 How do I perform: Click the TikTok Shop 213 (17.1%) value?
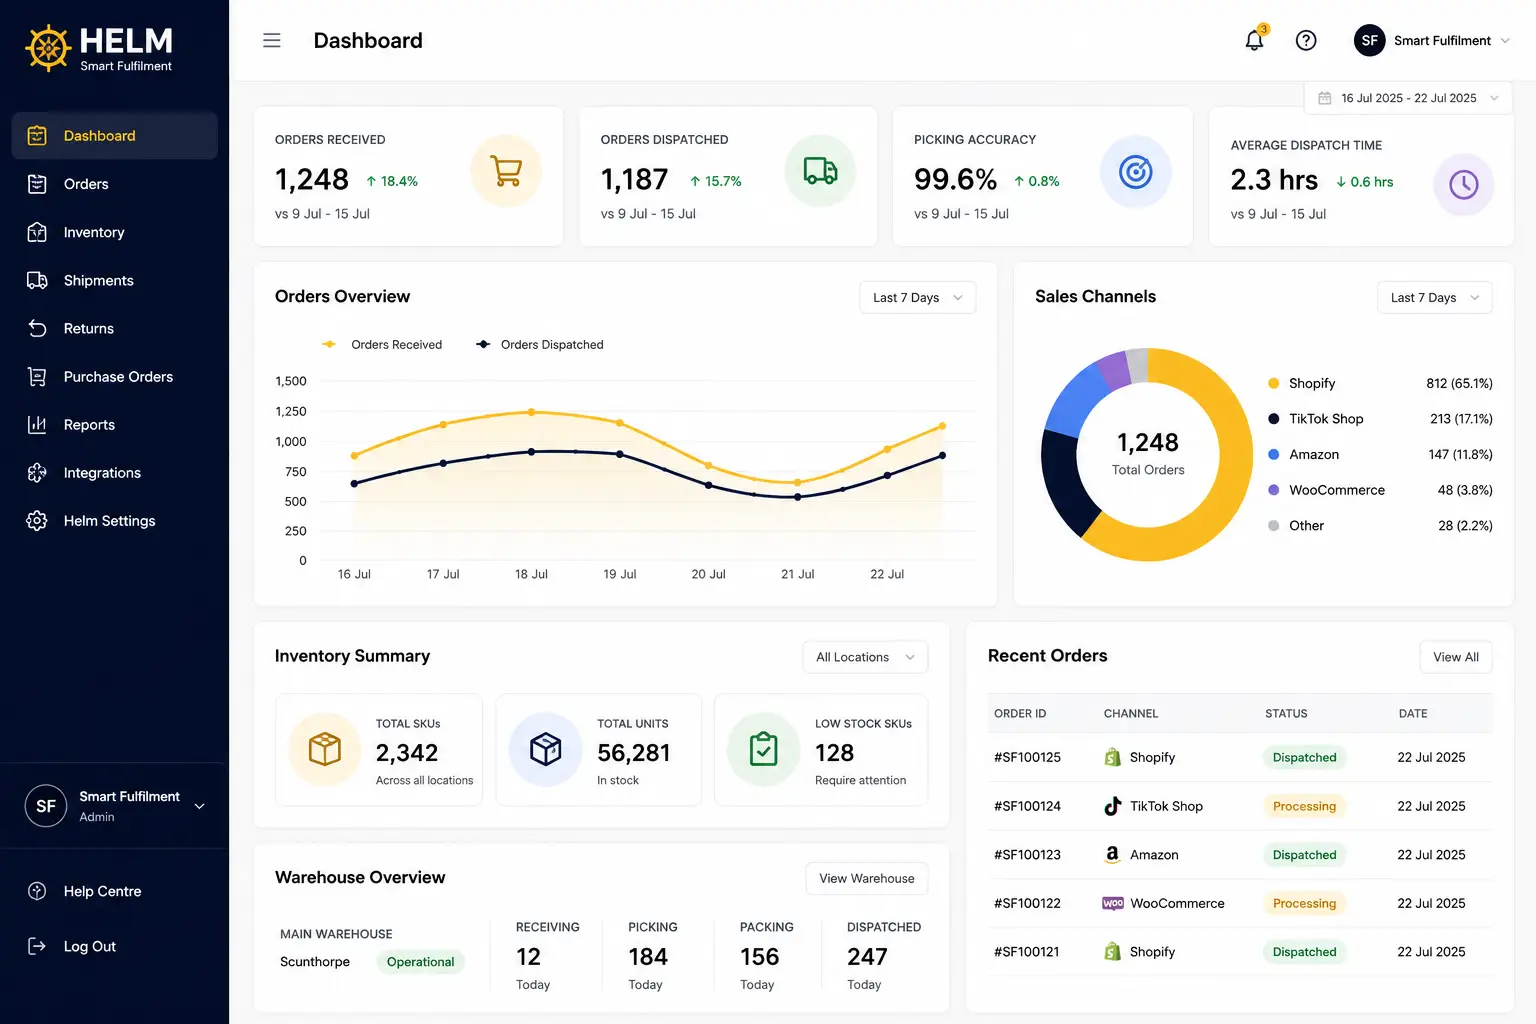click(x=1461, y=419)
